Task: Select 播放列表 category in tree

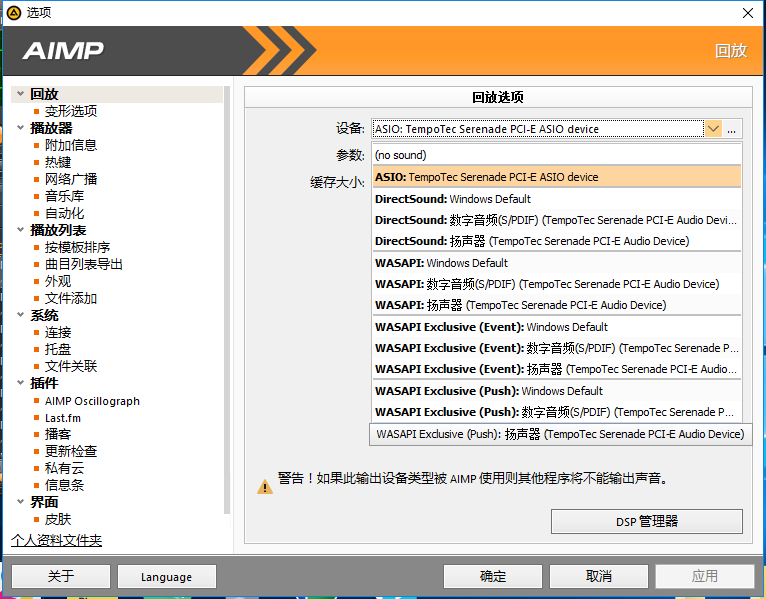Action: [58, 230]
